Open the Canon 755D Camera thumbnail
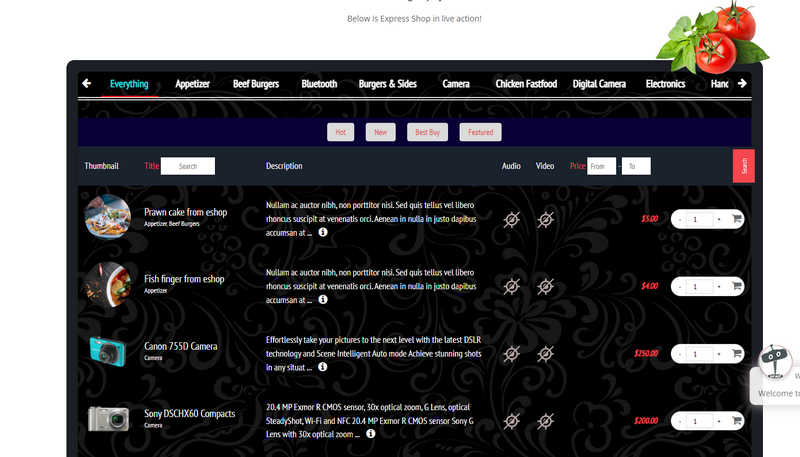The height and width of the screenshot is (457, 800). coord(108,351)
